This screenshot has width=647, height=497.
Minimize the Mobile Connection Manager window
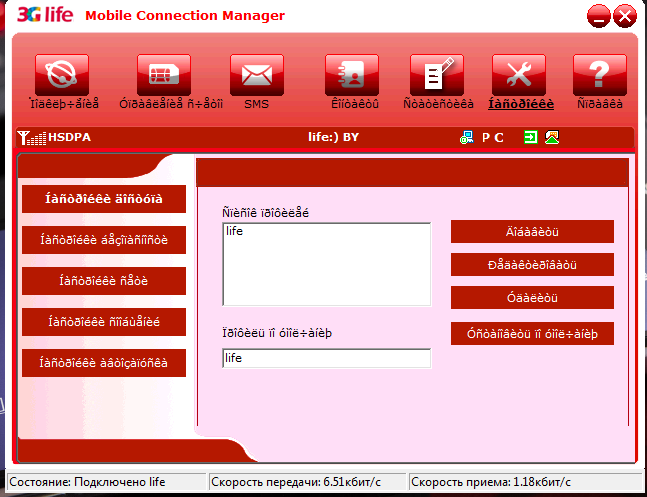point(598,16)
